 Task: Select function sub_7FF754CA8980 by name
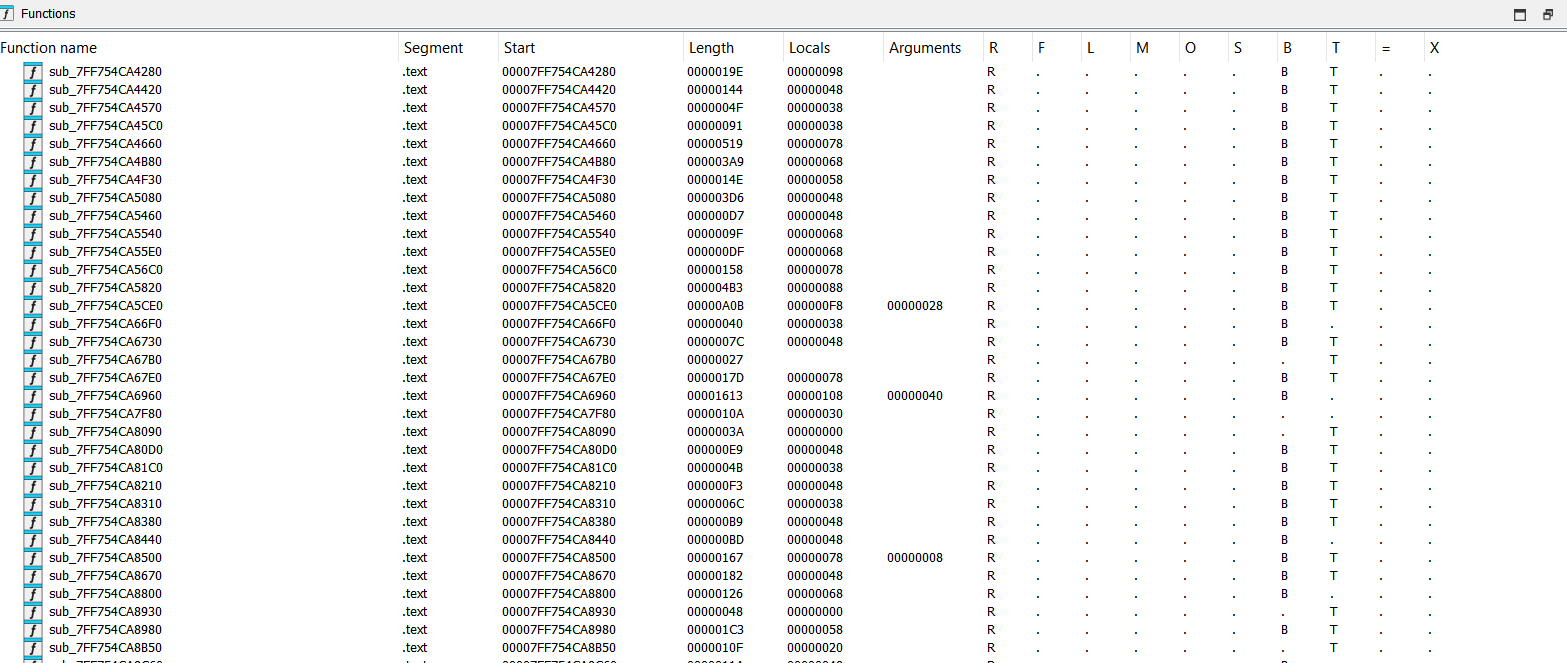(x=105, y=630)
